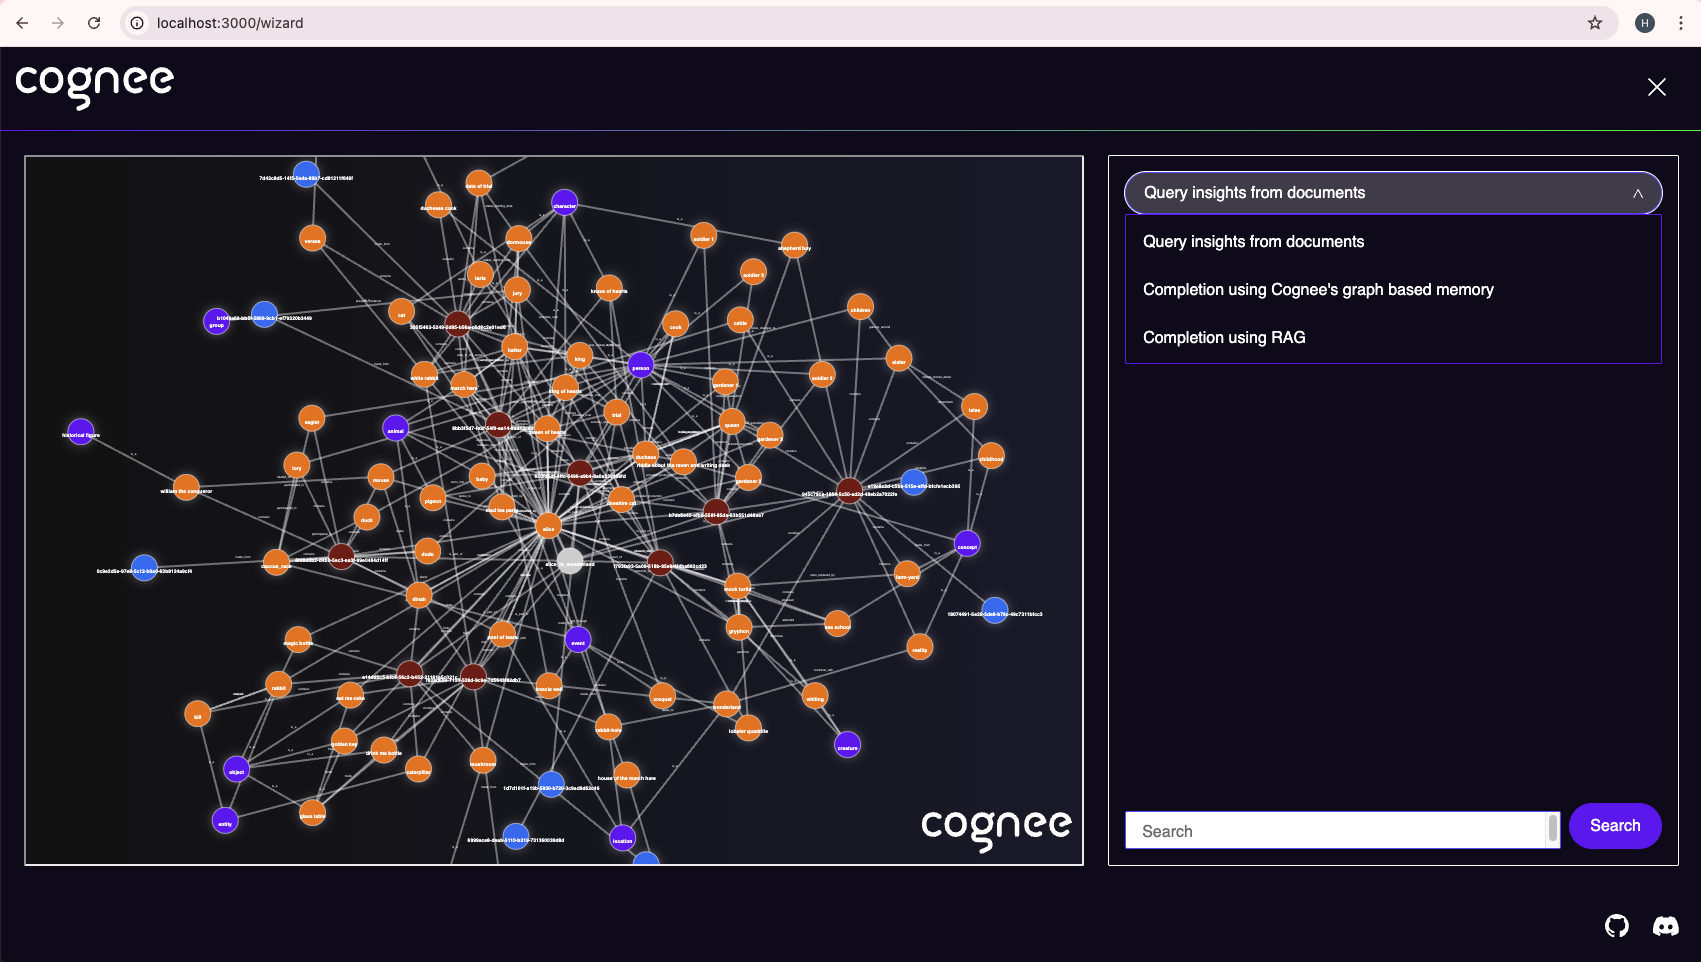Viewport: 1701px width, 962px height.
Task: Select the 'childhood' node
Action: pyautogui.click(x=991, y=456)
